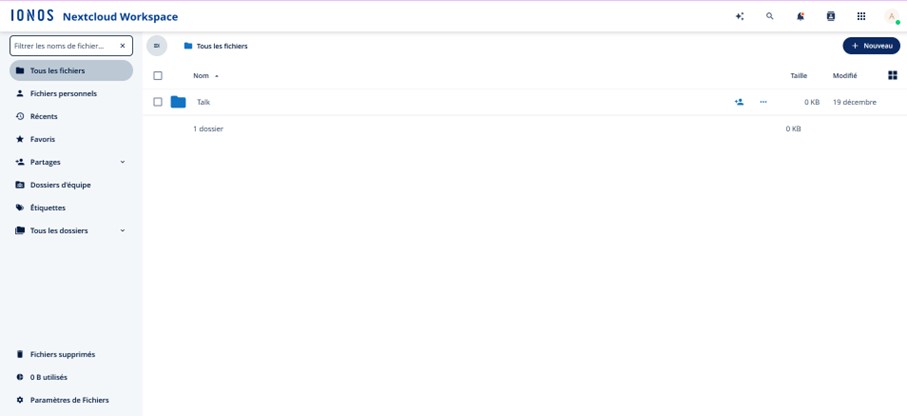
Task: Toggle the select all files checkbox
Action: pyautogui.click(x=158, y=76)
